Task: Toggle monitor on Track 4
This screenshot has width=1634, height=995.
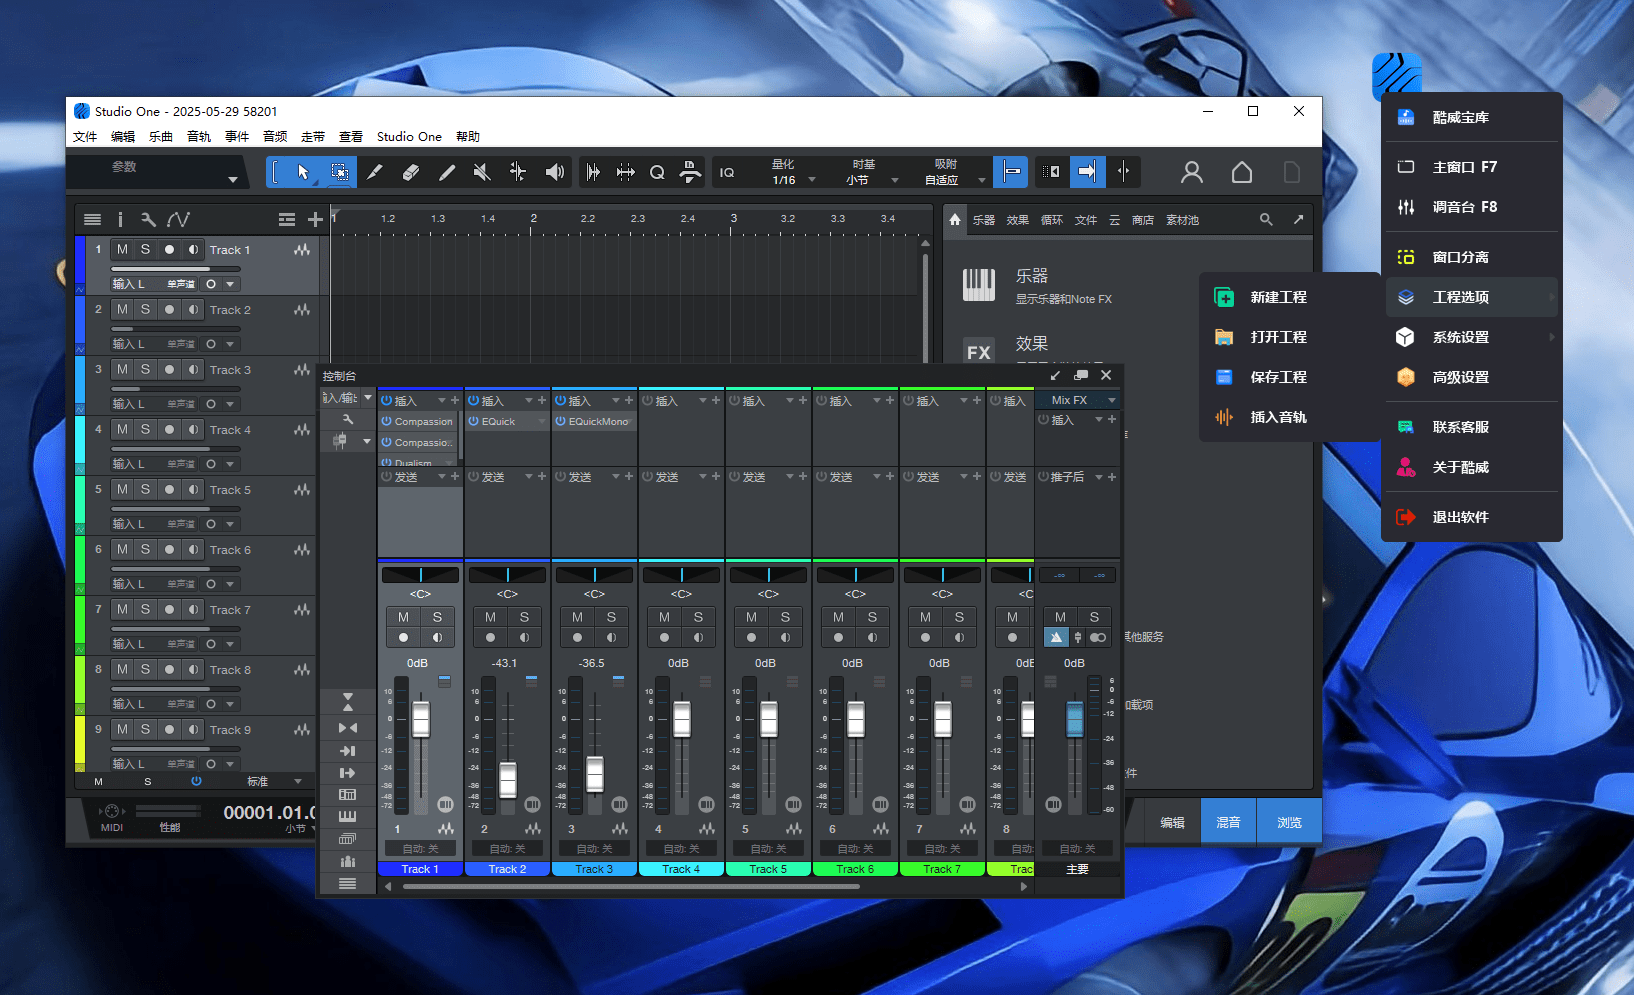Action: [193, 429]
